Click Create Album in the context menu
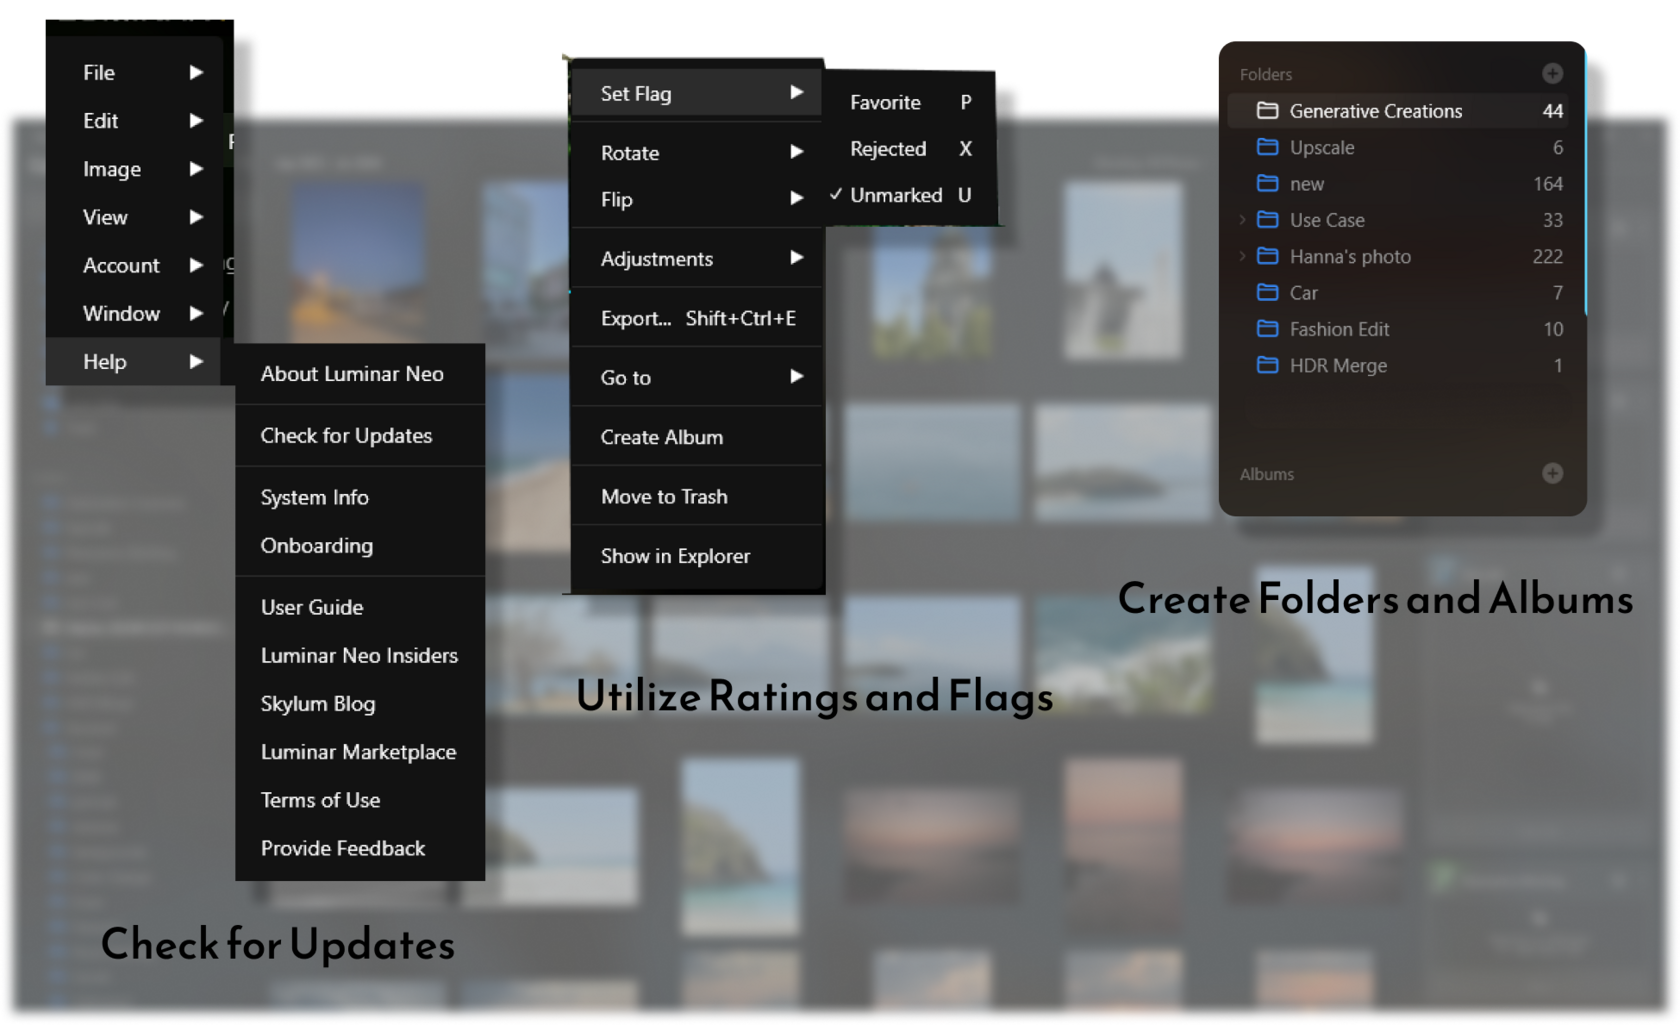 coord(661,437)
